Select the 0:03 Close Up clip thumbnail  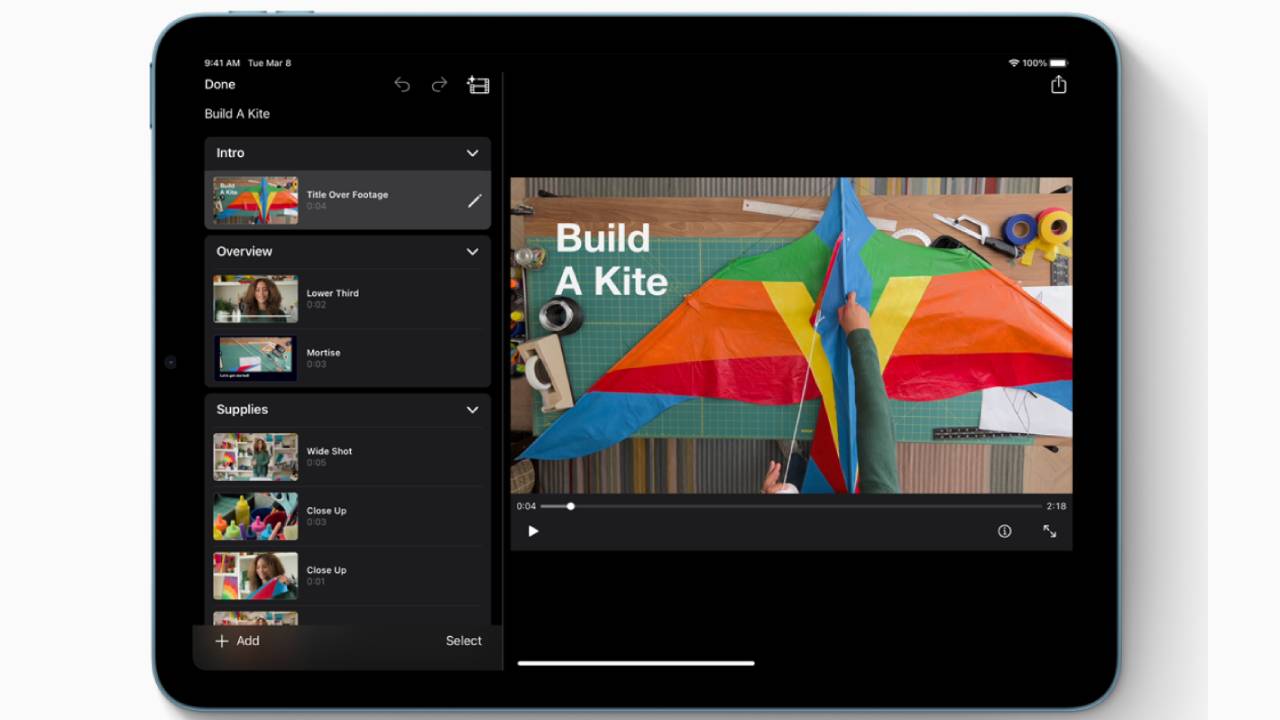tap(256, 516)
